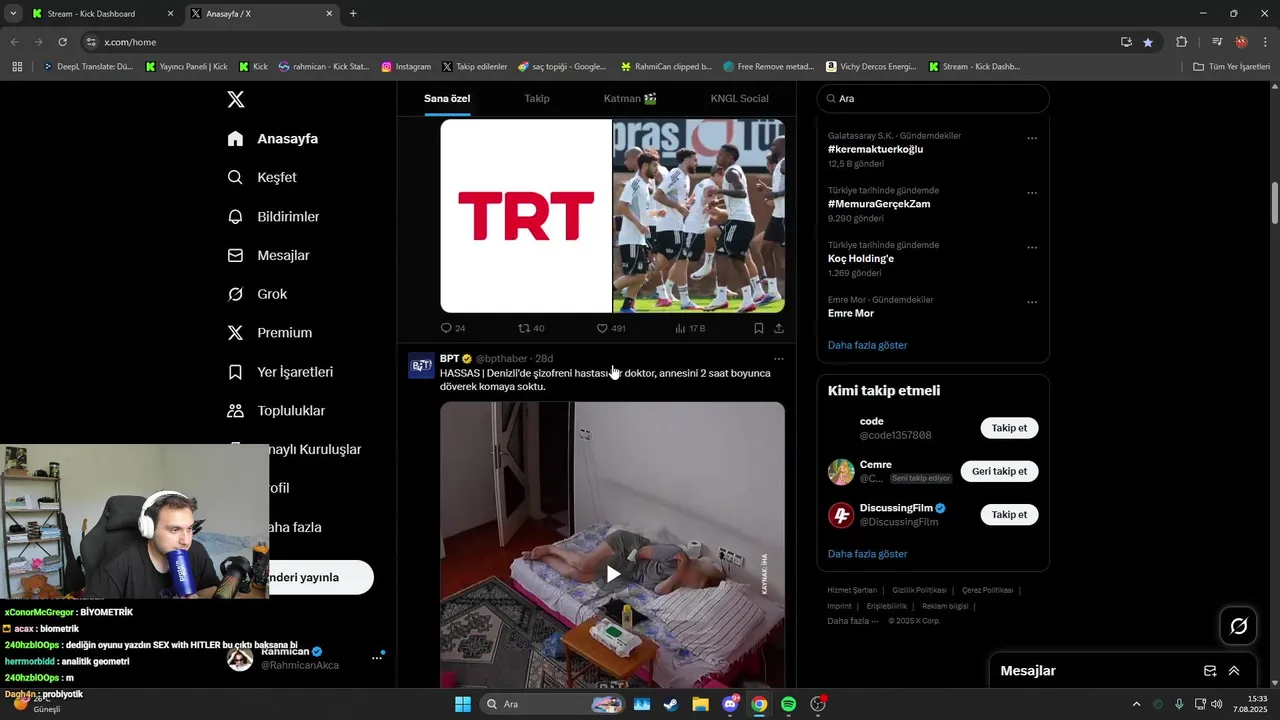Switch to Takip tab
The height and width of the screenshot is (720, 1280).
[537, 99]
